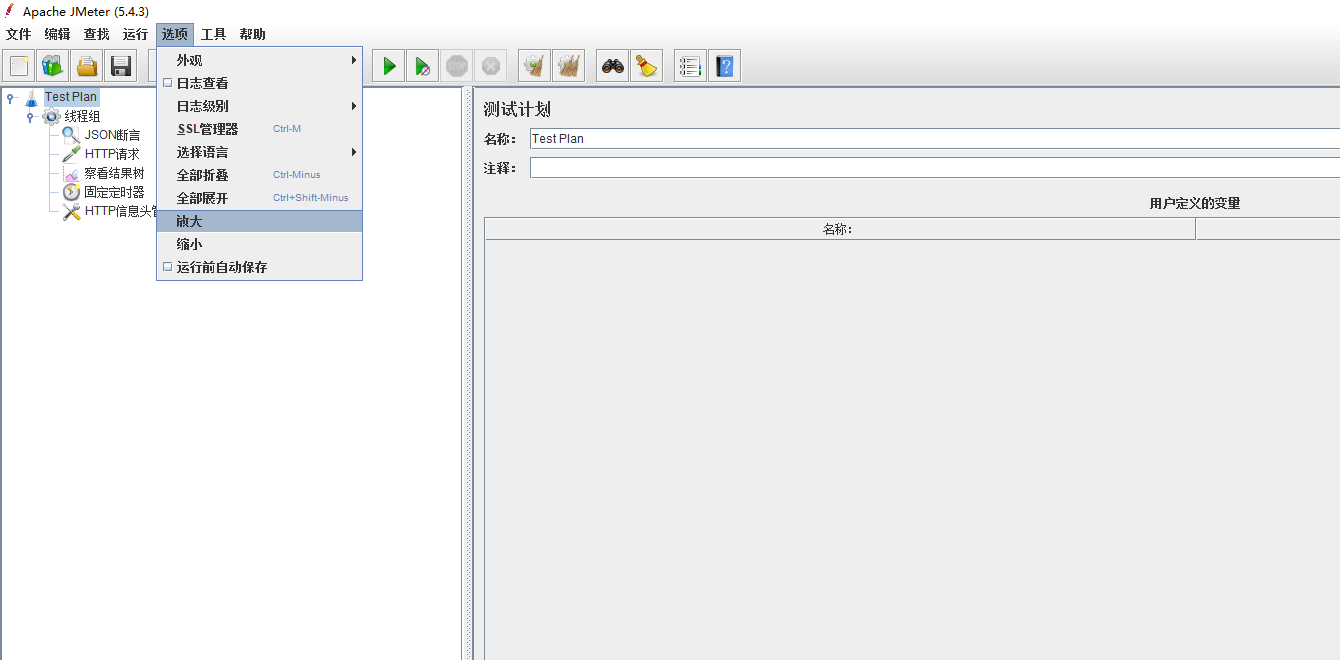Expand the 外观 submenu
This screenshot has height=660, width=1340.
coord(259,60)
